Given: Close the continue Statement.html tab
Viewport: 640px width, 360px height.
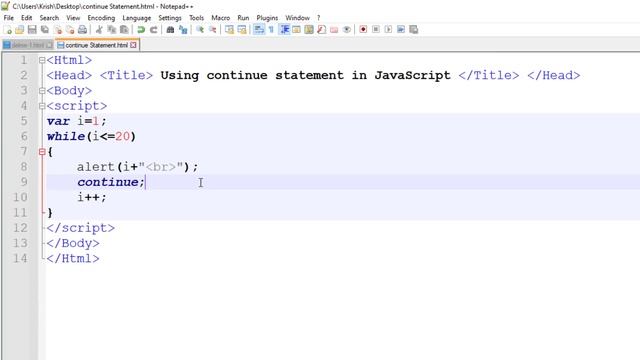Looking at the screenshot, I should pos(133,45).
